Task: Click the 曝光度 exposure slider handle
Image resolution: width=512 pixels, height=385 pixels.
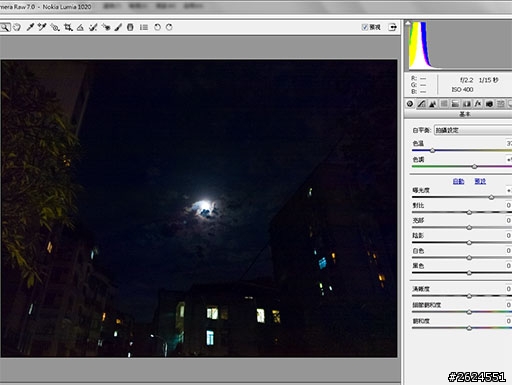Action: pyautogui.click(x=491, y=197)
